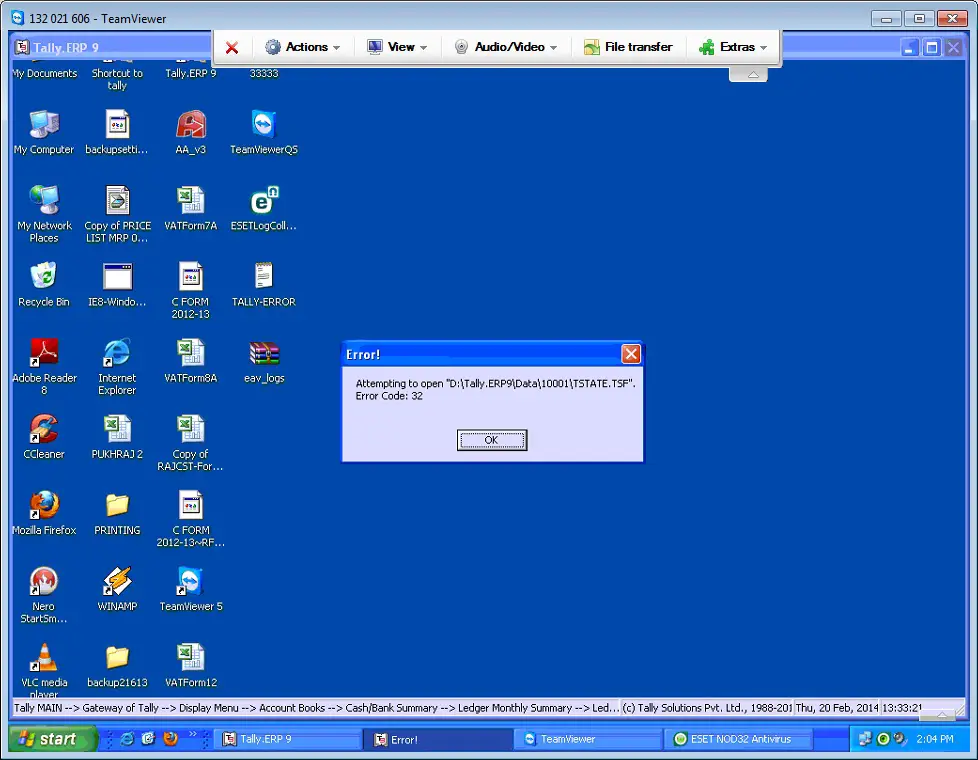Viewport: 978px width, 760px height.
Task: Click the Tally Solutions copyright text
Action: pyautogui.click(x=707, y=708)
